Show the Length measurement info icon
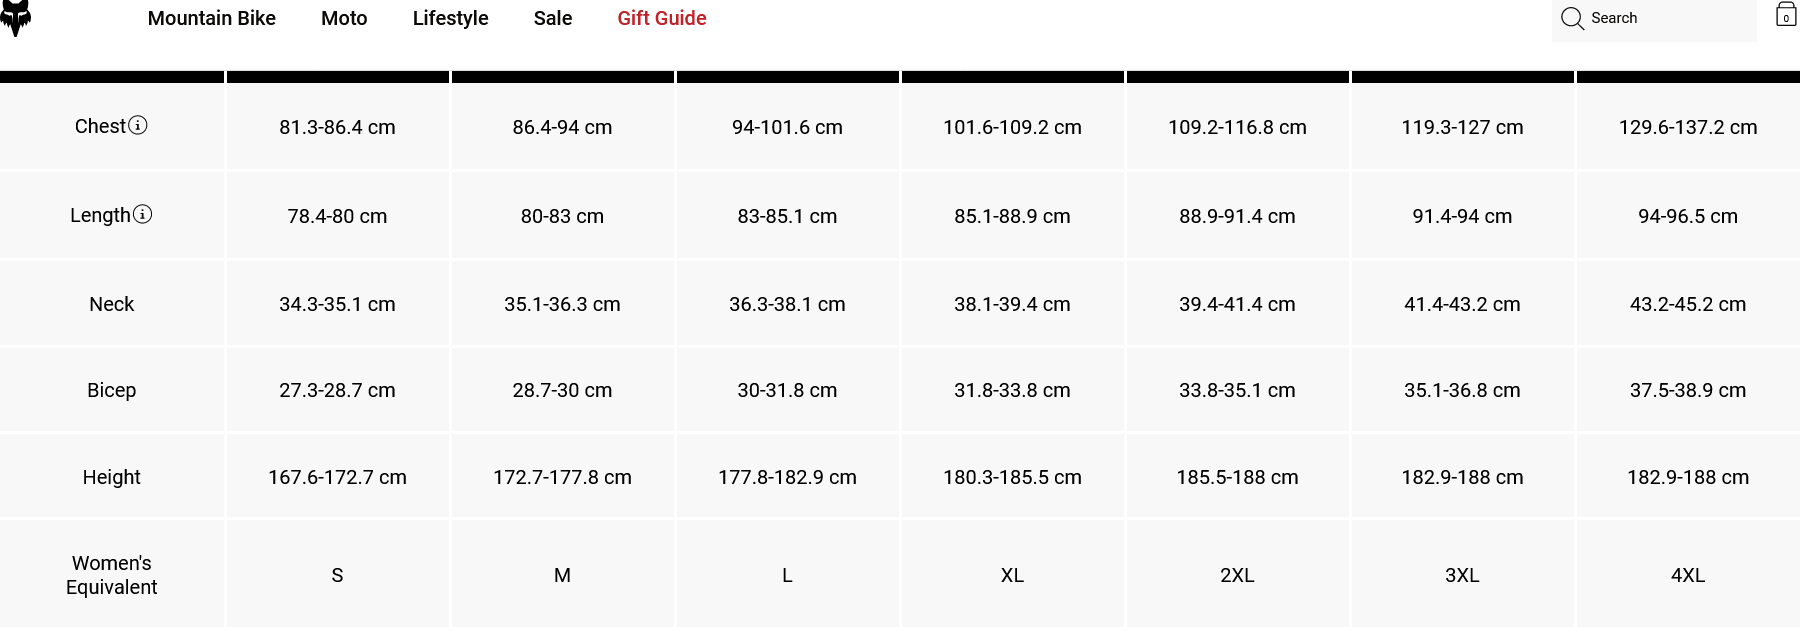Screen dimensions: 1800x643 (x=143, y=214)
